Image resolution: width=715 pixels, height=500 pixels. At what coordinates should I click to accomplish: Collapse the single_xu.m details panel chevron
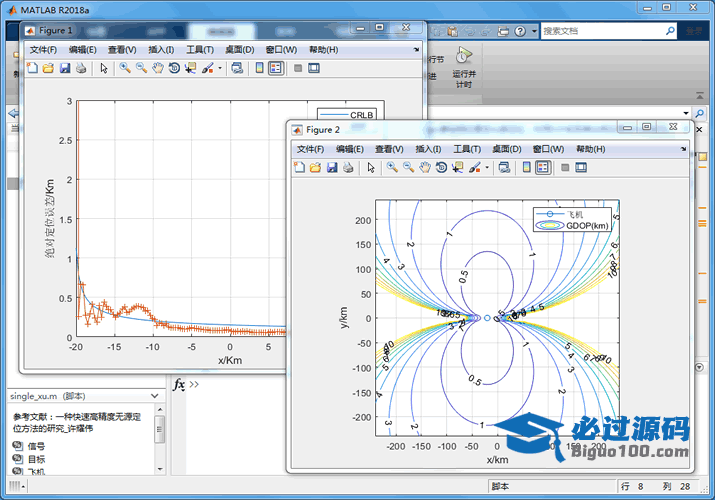click(155, 397)
